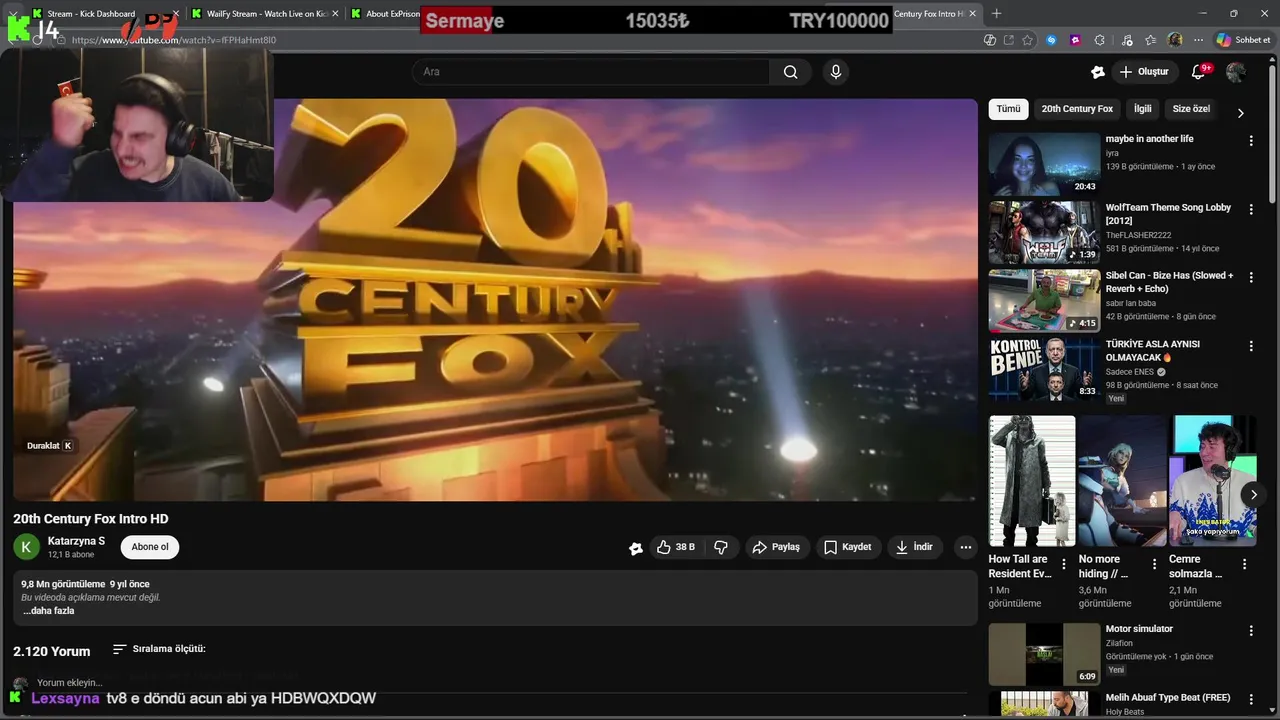Viewport: 1280px width, 720px height.
Task: Open maybe in another life thumbnail
Action: [x=1044, y=164]
